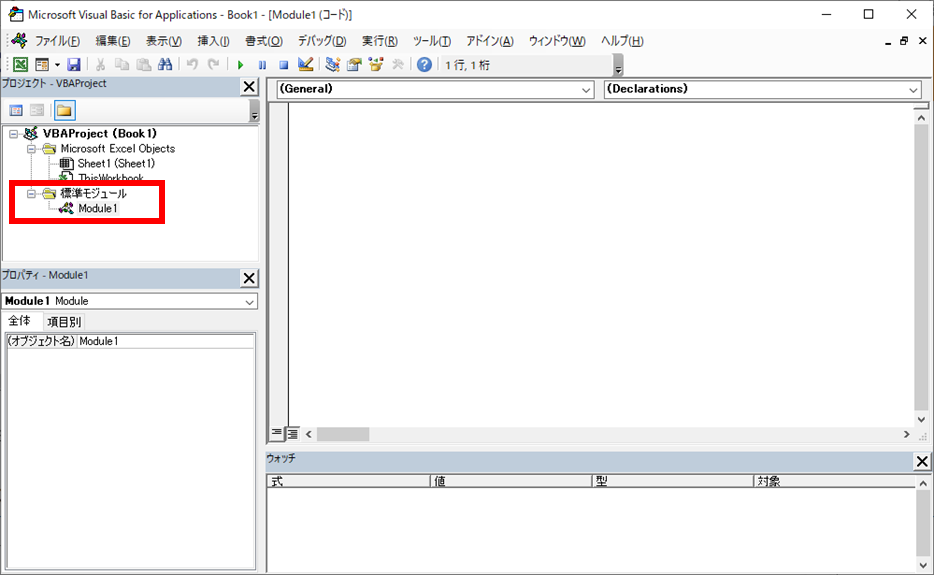Run the macro with the green play icon
The width and height of the screenshot is (934, 575).
[241, 65]
